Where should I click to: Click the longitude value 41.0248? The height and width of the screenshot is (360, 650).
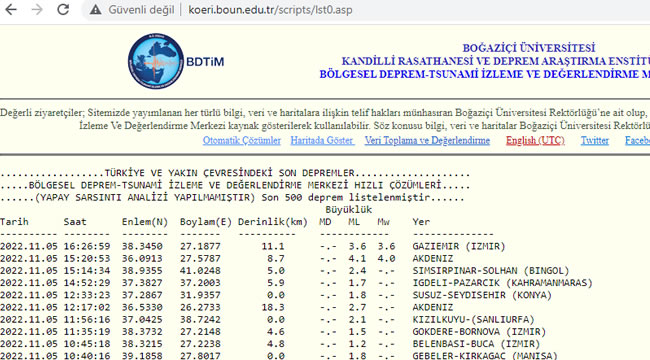pyautogui.click(x=200, y=271)
